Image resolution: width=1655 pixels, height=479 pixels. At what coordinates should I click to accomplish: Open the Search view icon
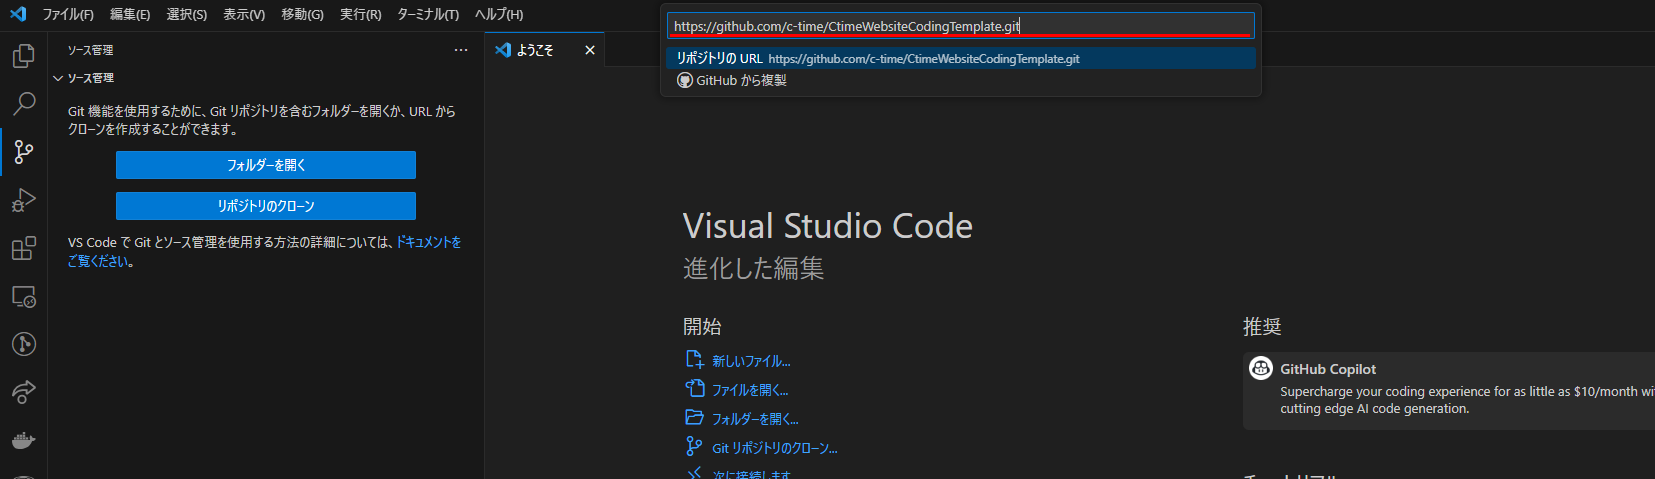tap(24, 103)
